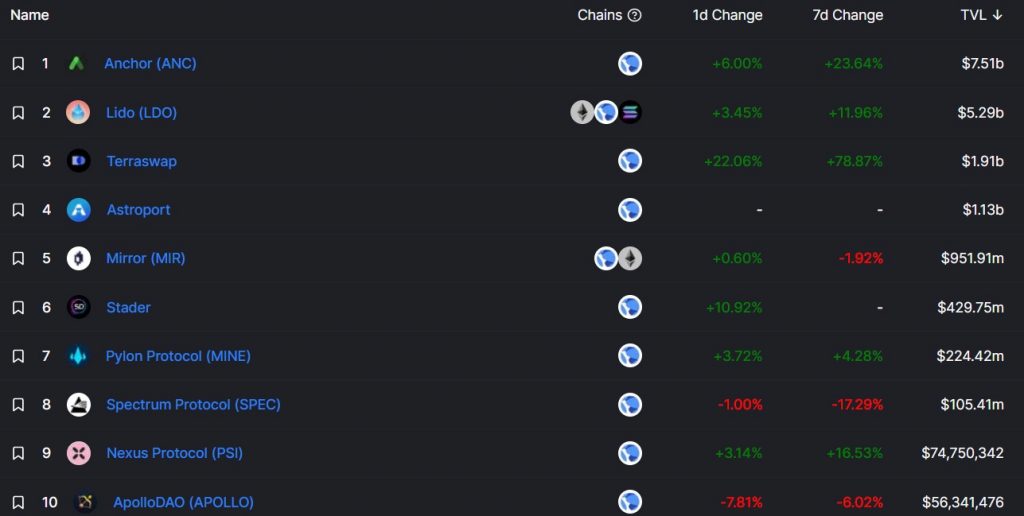
Task: Sort table by 1d Change column
Action: [x=727, y=15]
